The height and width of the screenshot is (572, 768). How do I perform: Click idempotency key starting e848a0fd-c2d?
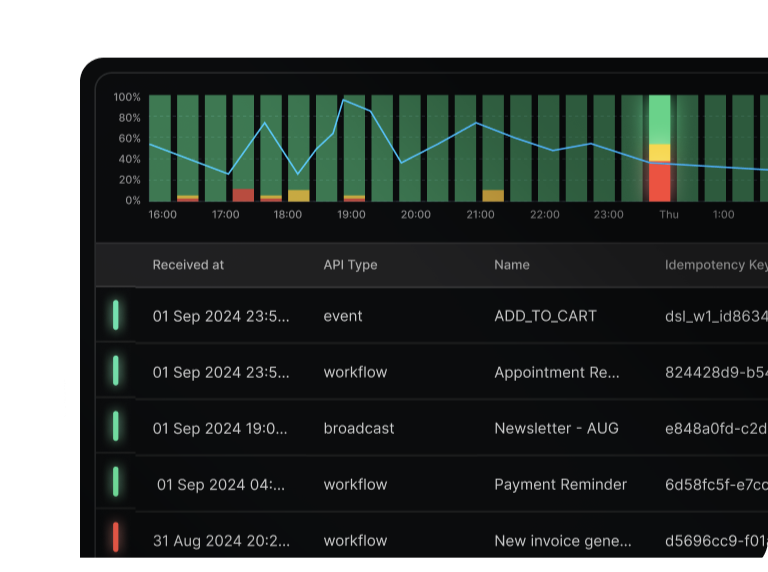[716, 429]
